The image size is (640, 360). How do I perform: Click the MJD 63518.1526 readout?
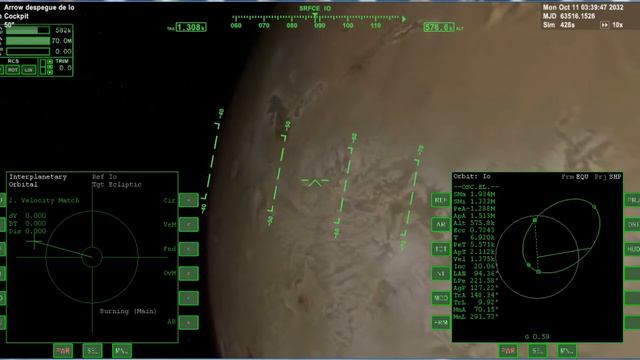pos(569,16)
